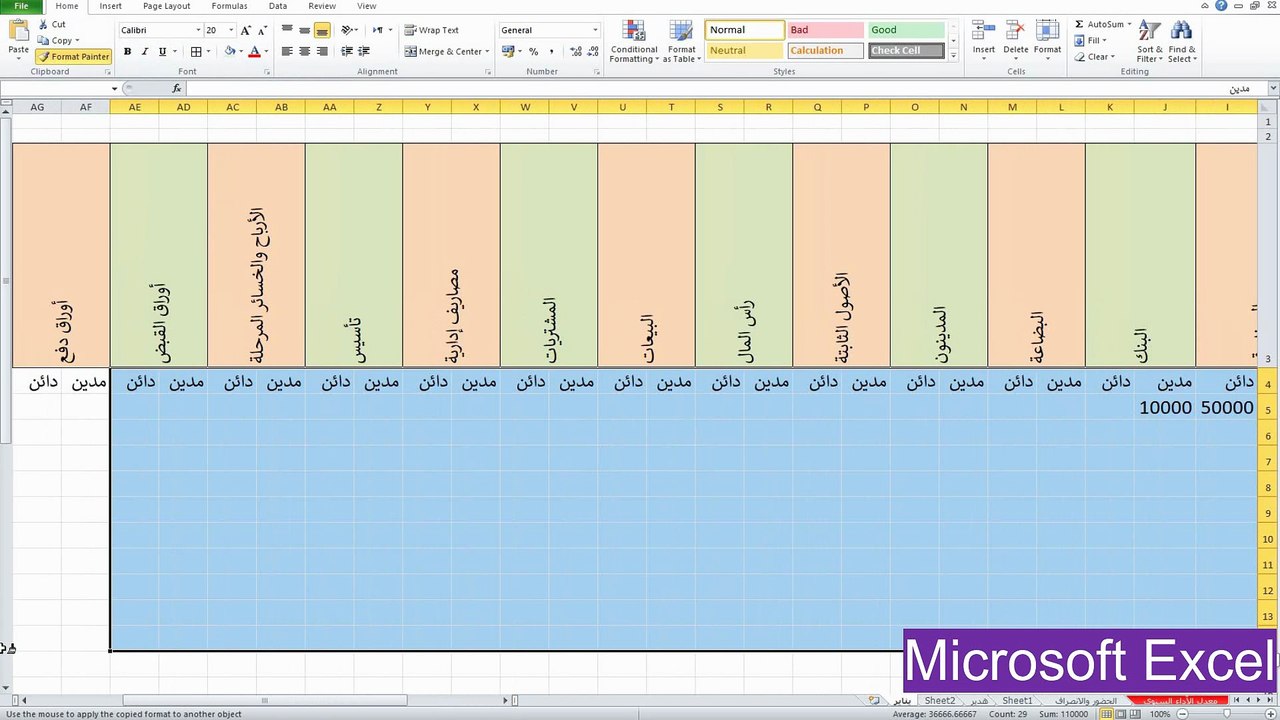This screenshot has height=720, width=1280.
Task: Switch to the Insert ribbon tab
Action: [111, 6]
